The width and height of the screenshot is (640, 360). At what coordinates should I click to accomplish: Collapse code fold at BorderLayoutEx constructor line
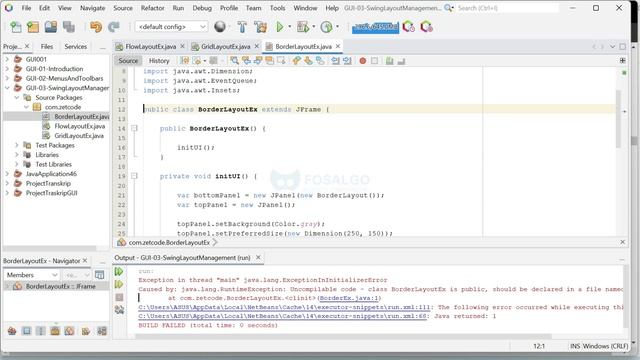click(134, 129)
